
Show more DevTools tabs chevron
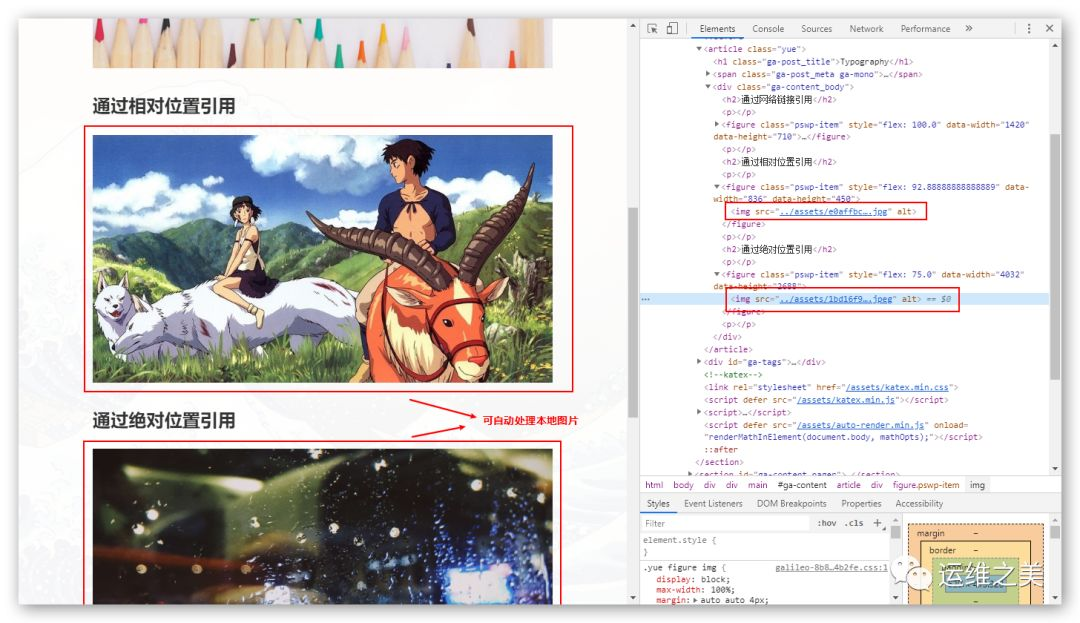969,28
